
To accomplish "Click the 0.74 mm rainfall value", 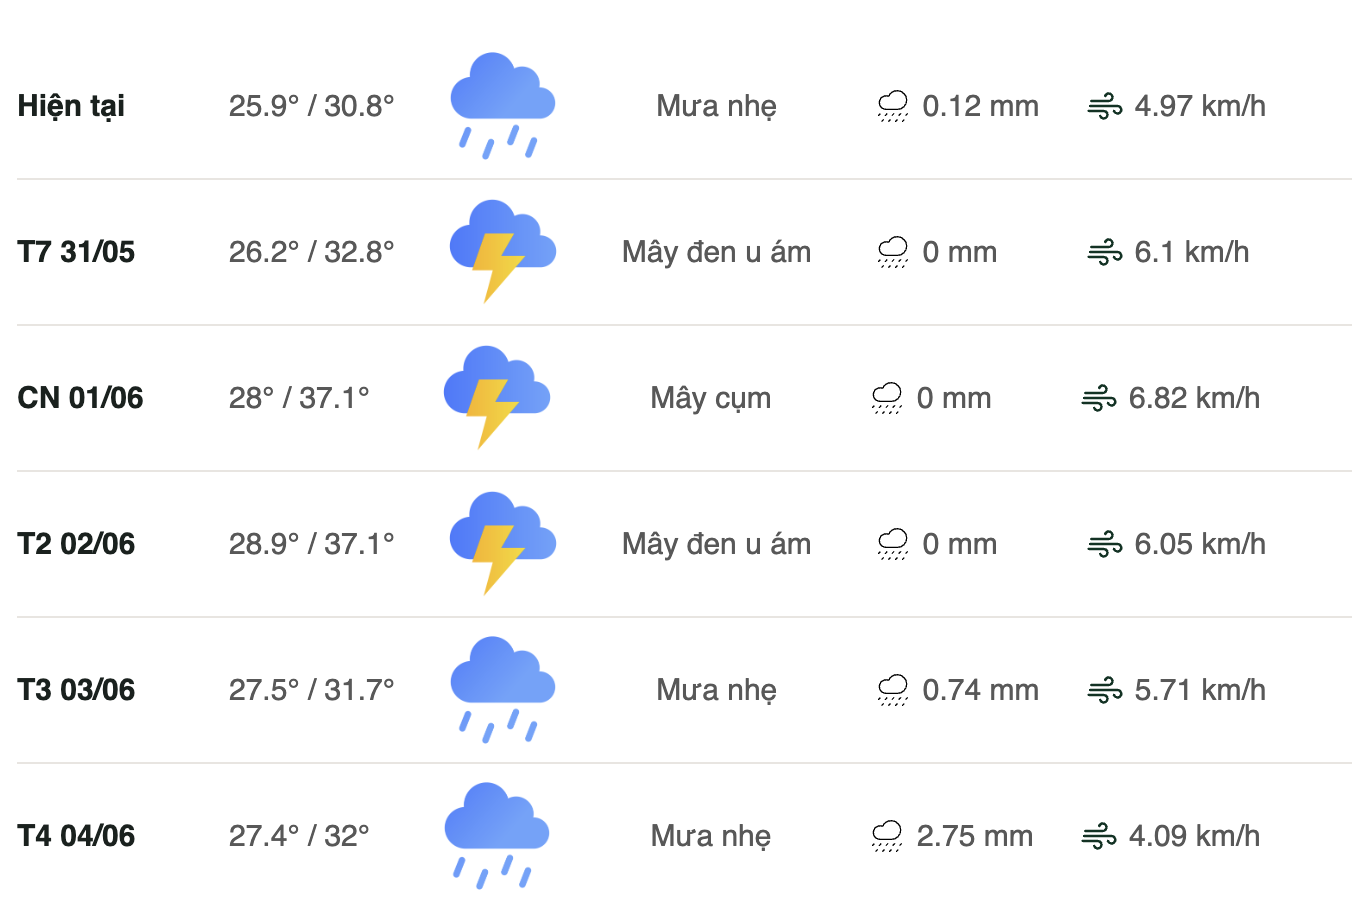I will point(980,690).
